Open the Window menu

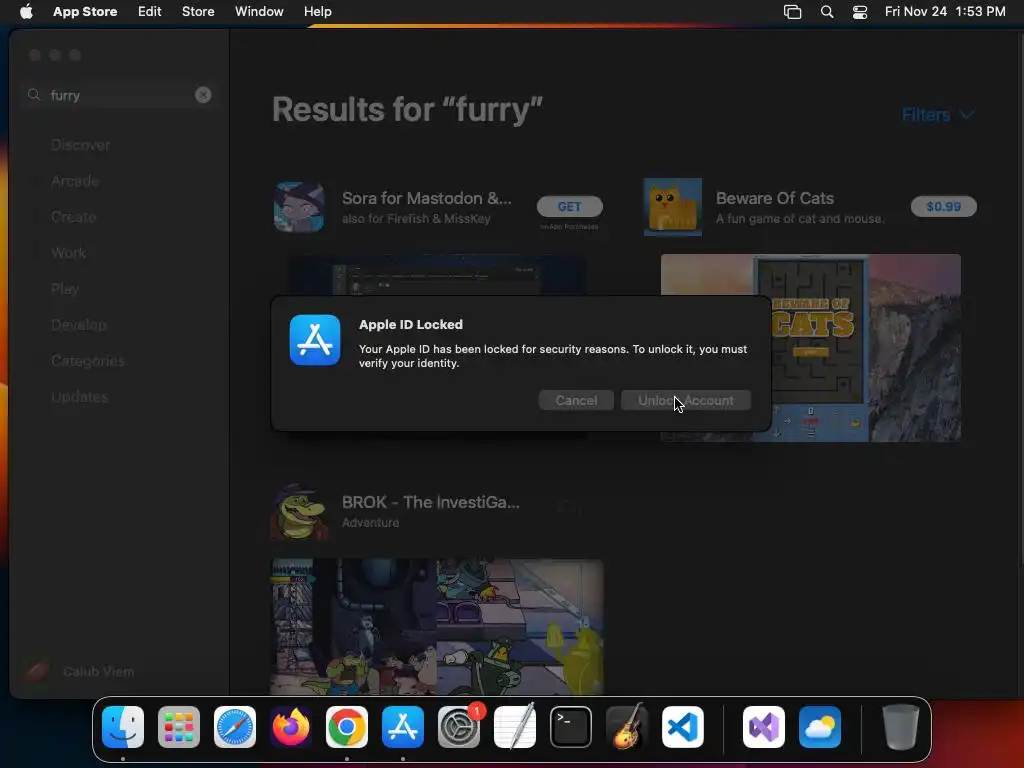click(x=259, y=11)
